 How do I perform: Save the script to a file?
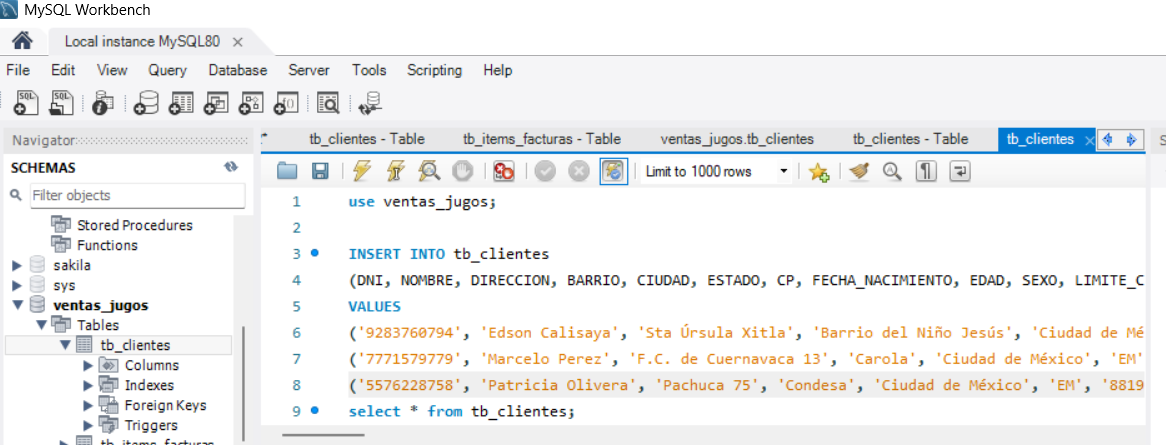[x=320, y=172]
